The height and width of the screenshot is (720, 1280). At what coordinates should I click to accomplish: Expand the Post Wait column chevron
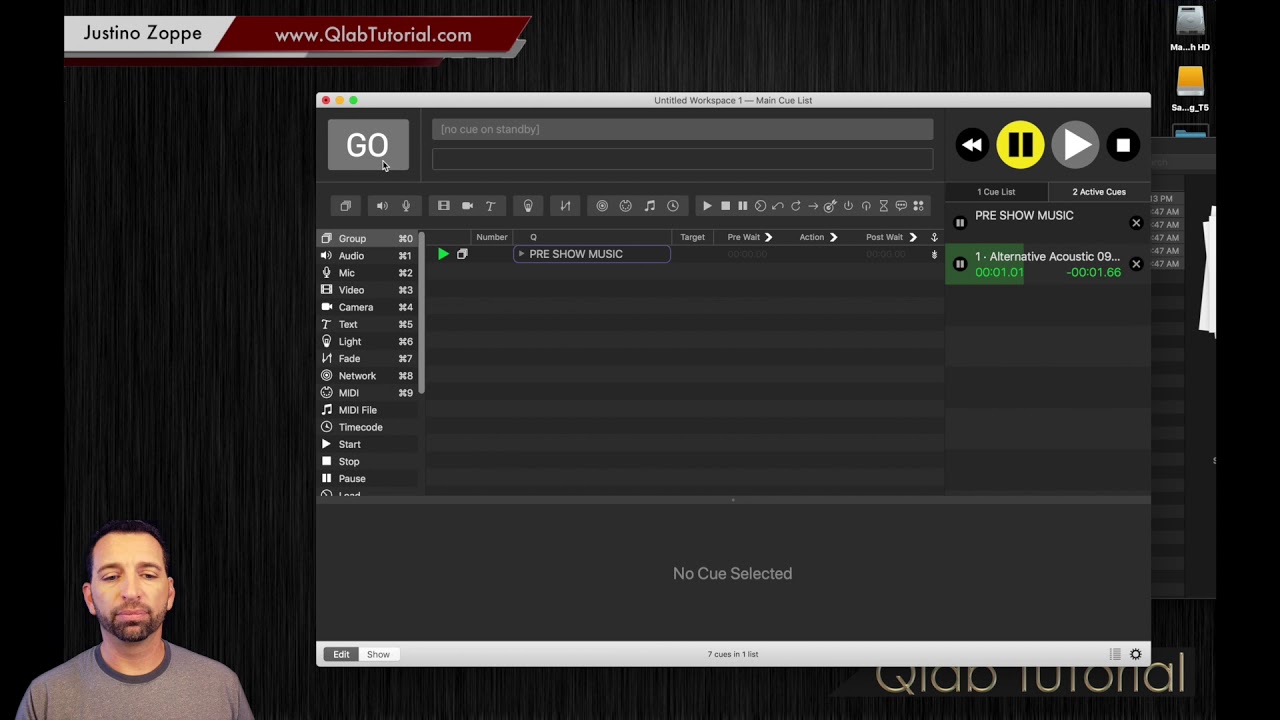click(912, 237)
